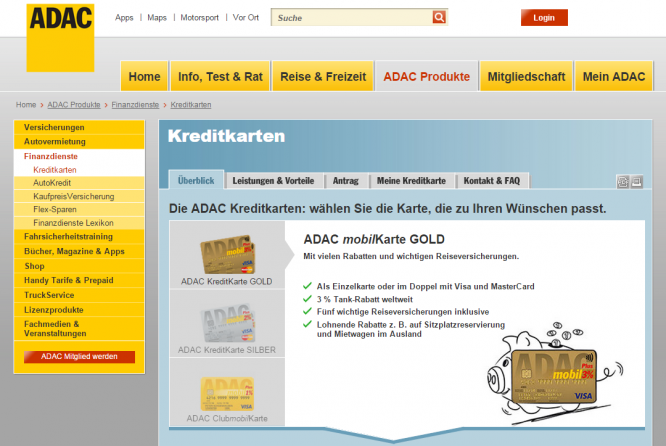666x446 pixels.
Task: Open the Vor Ort link
Action: 246,17
